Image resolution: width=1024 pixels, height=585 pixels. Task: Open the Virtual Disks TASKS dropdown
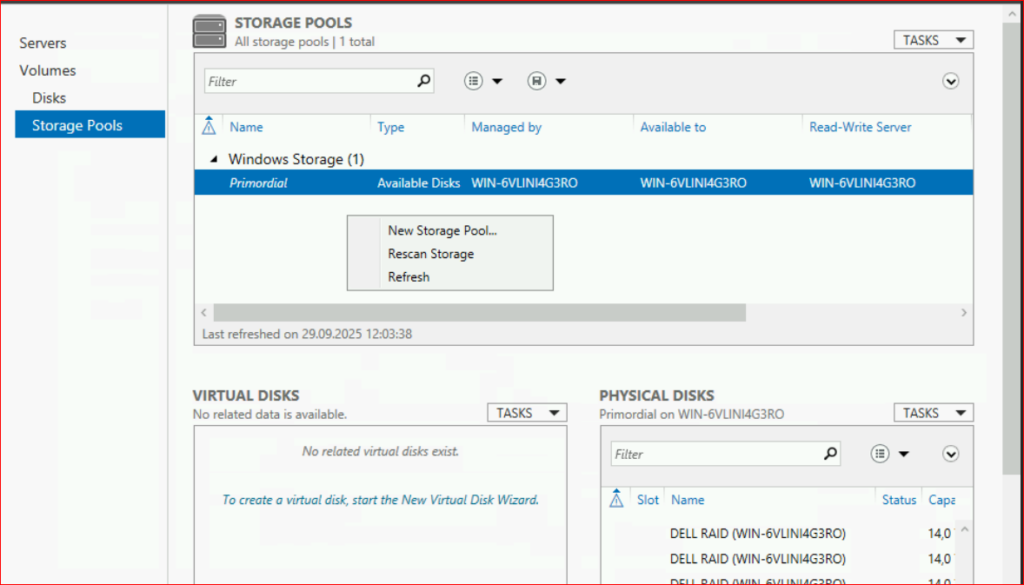click(526, 413)
